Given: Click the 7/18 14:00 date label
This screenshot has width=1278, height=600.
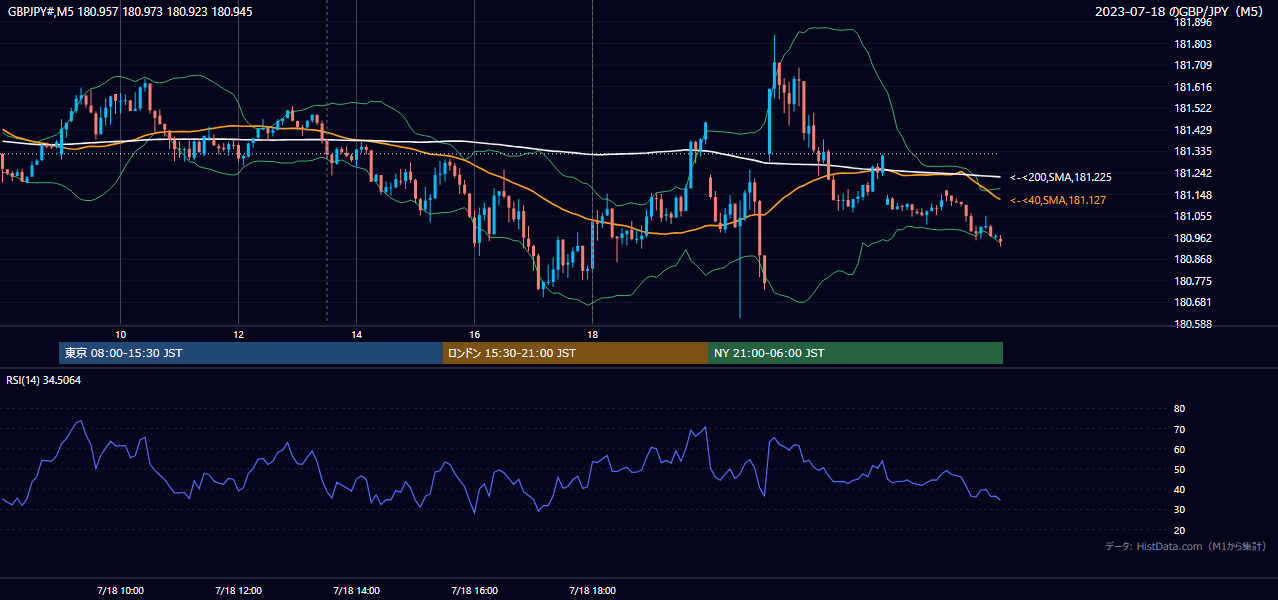Looking at the screenshot, I should coord(356,590).
